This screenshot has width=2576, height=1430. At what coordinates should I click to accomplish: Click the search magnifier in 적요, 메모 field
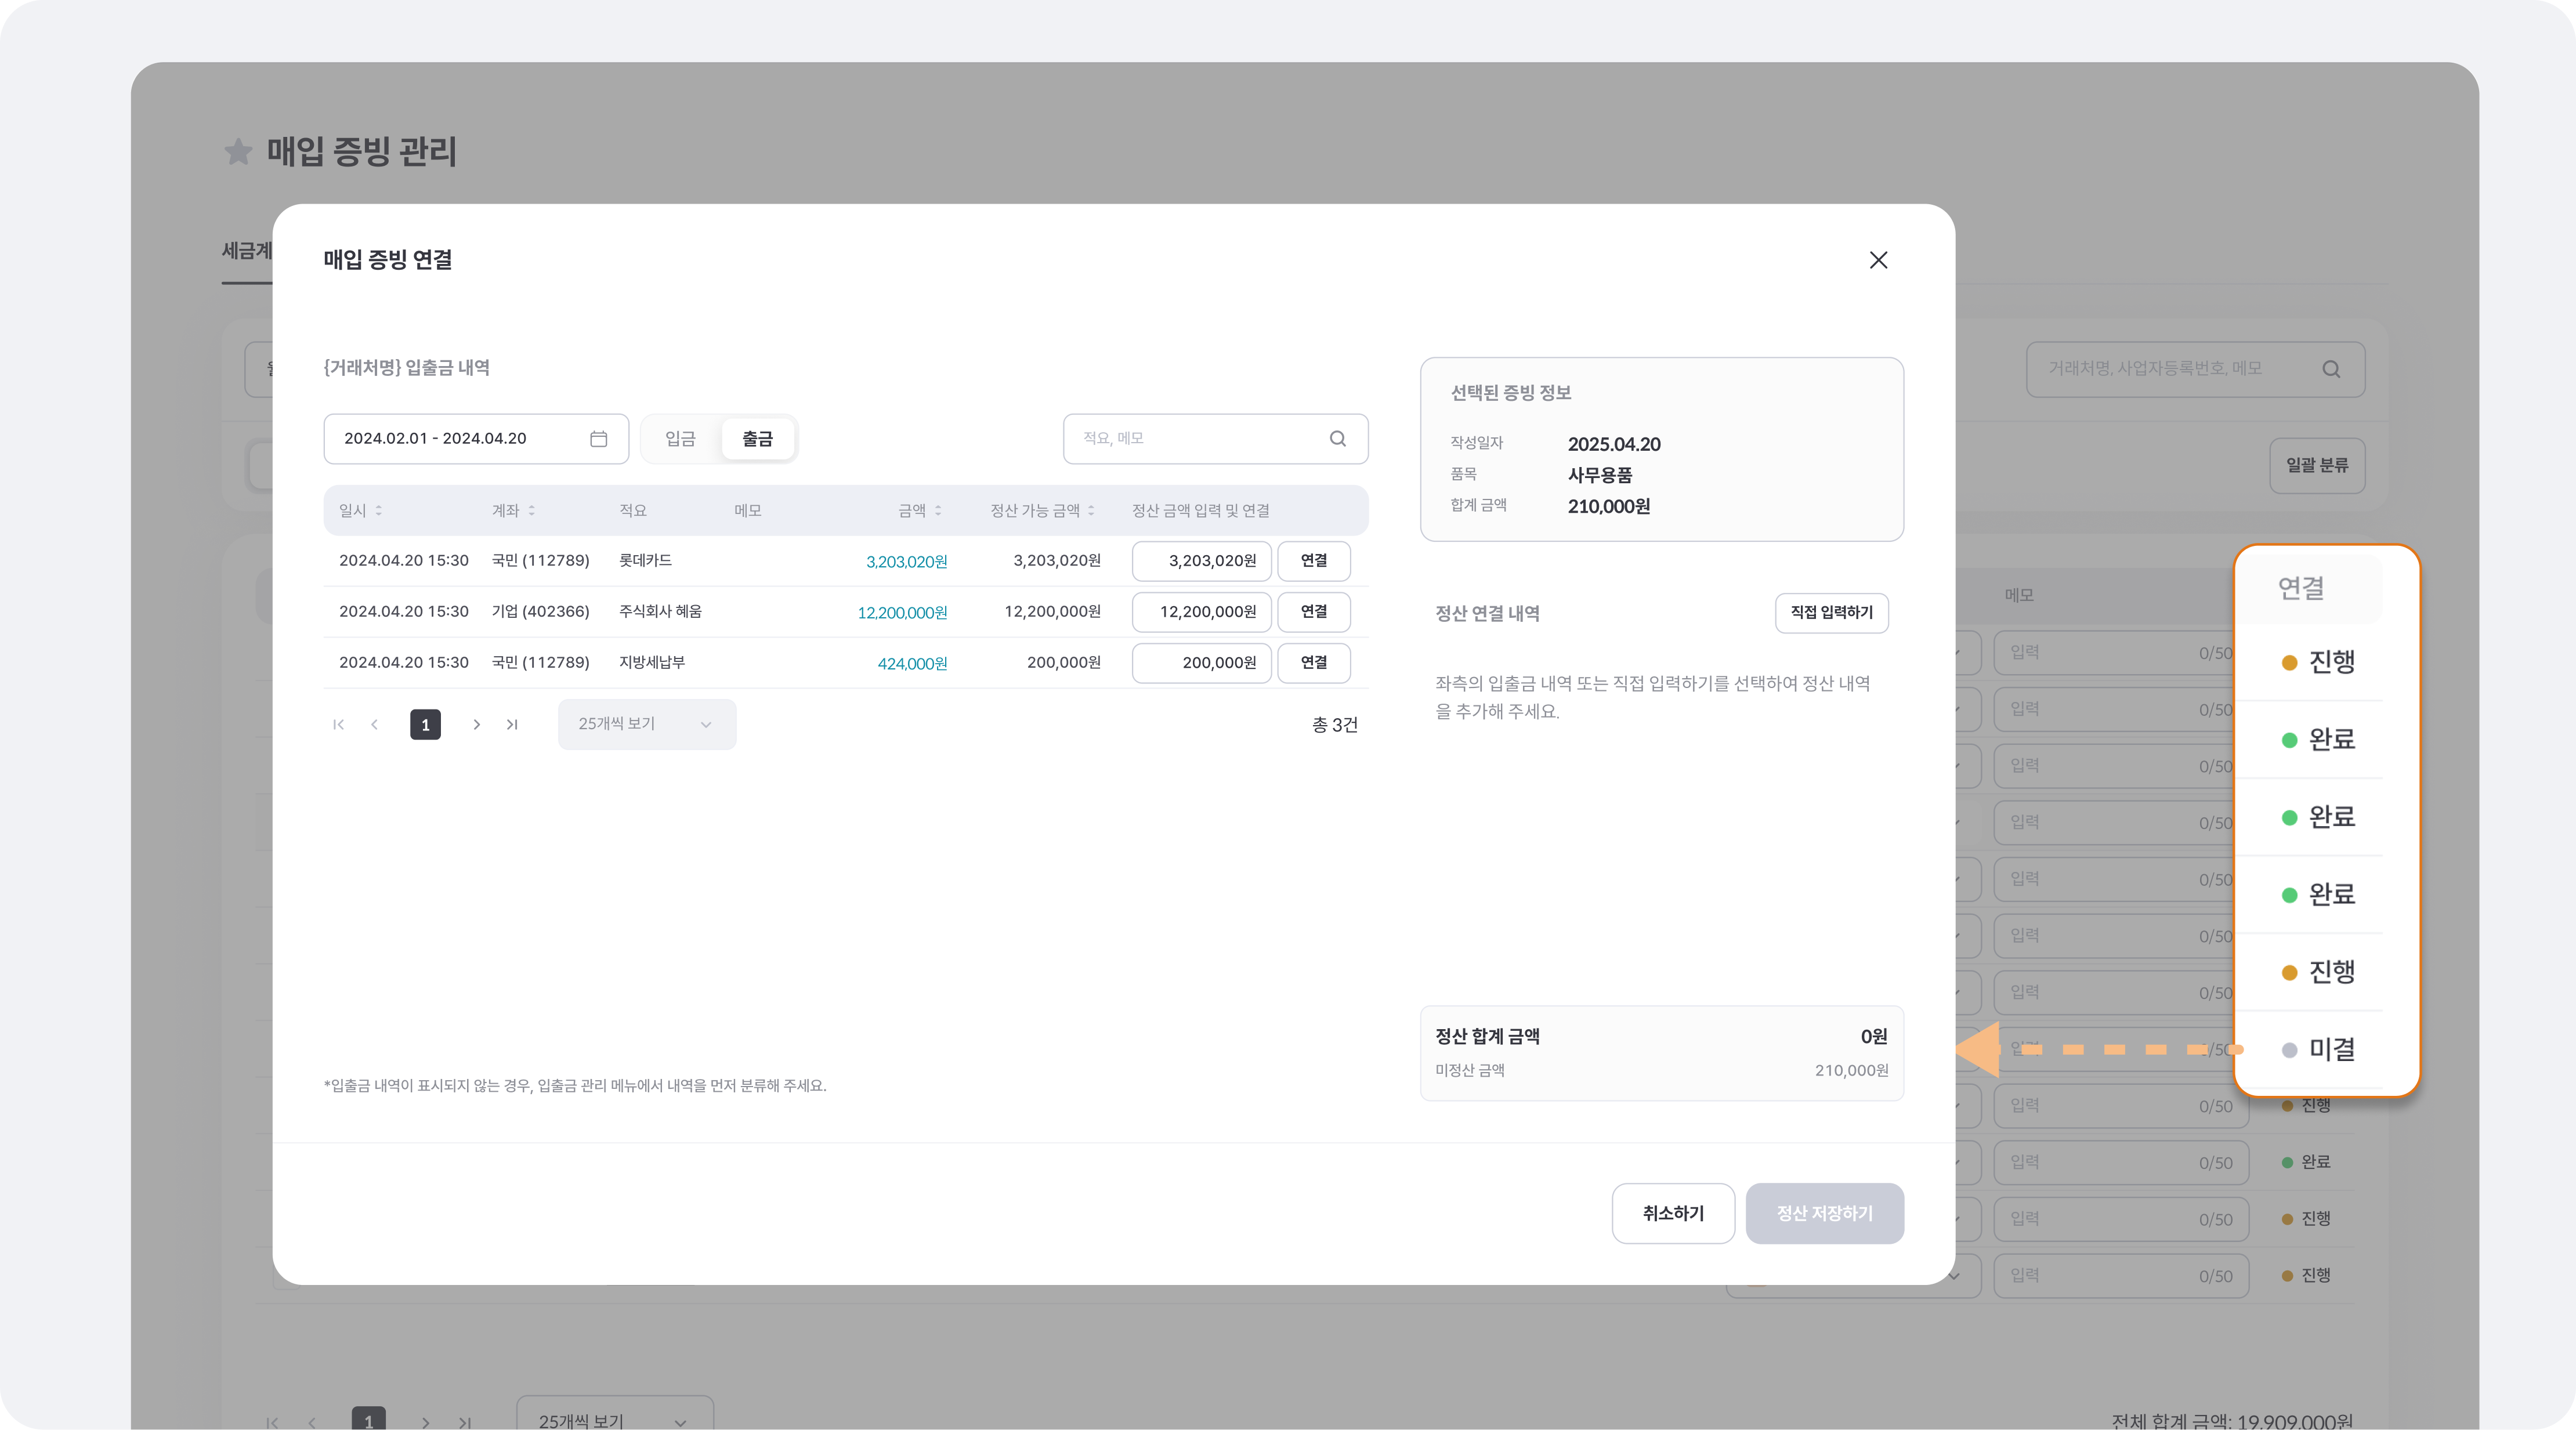[1337, 439]
